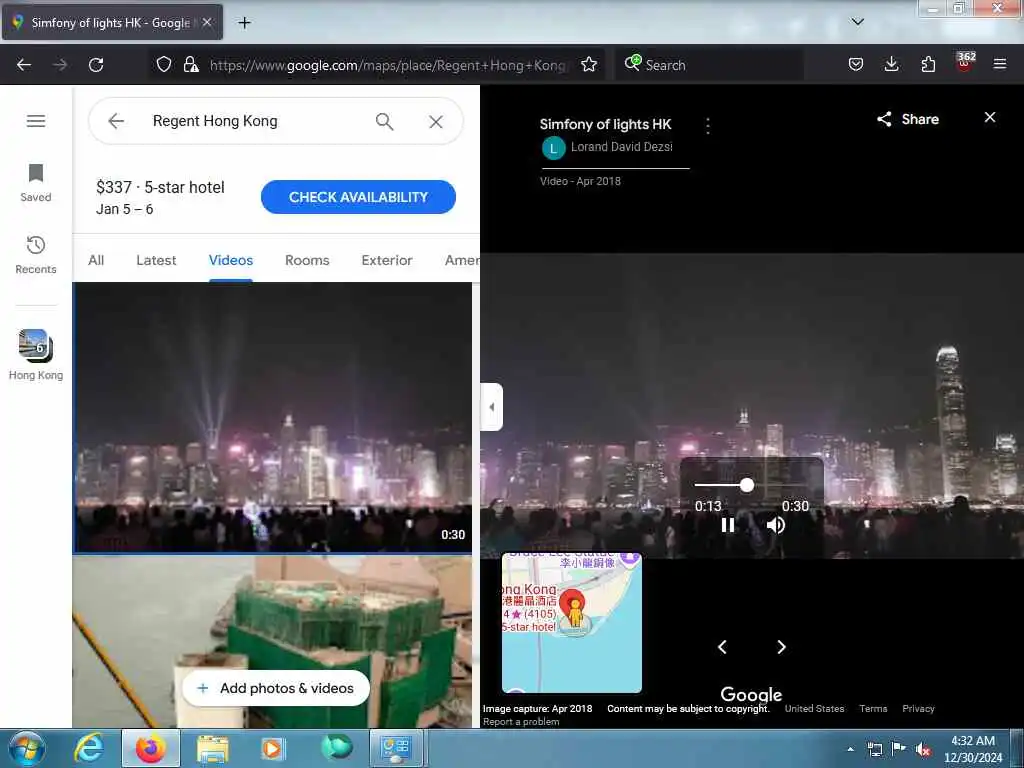Select the skyline light show video thumbnail
Viewport: 1024px width, 768px height.
coord(272,418)
